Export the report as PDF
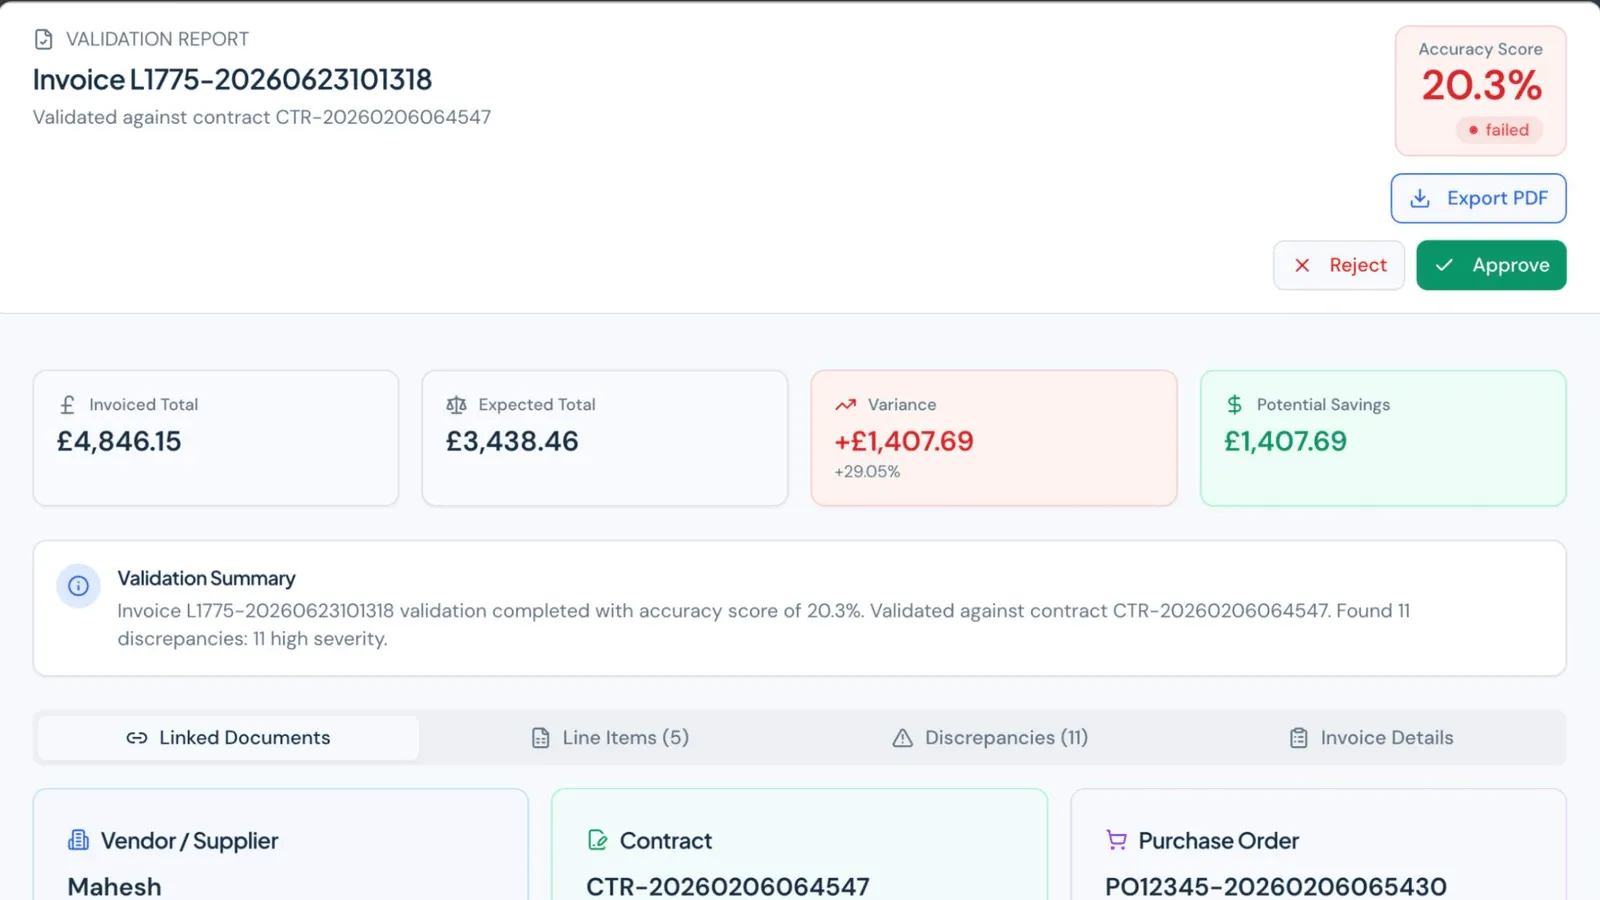The height and width of the screenshot is (900, 1600). coord(1478,198)
